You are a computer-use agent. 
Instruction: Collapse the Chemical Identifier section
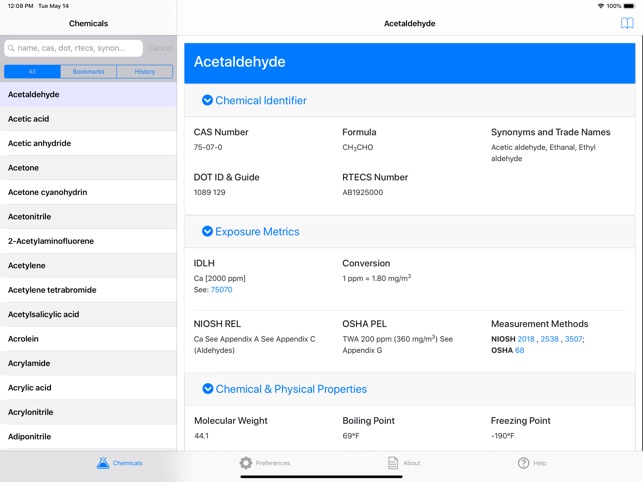click(208, 100)
